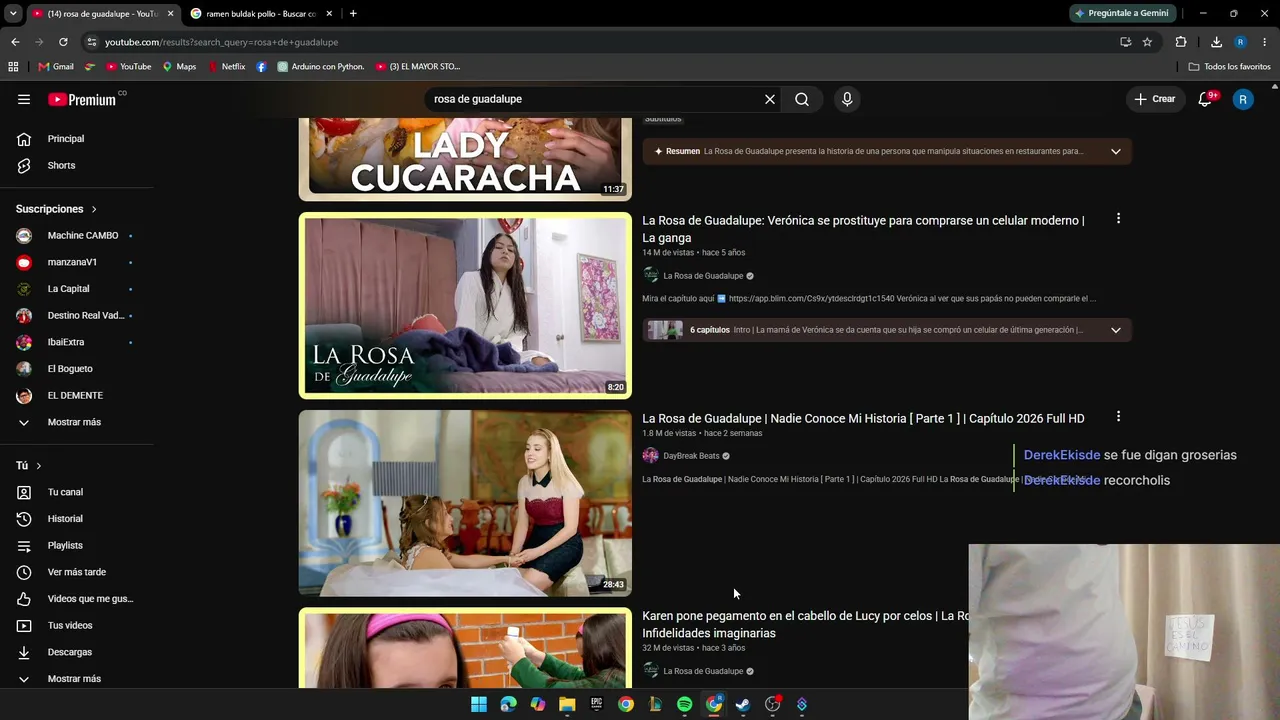Viewport: 1280px width, 720px height.
Task: Open options for Nadie Conoce Mi Historia video
Action: pyautogui.click(x=1118, y=416)
